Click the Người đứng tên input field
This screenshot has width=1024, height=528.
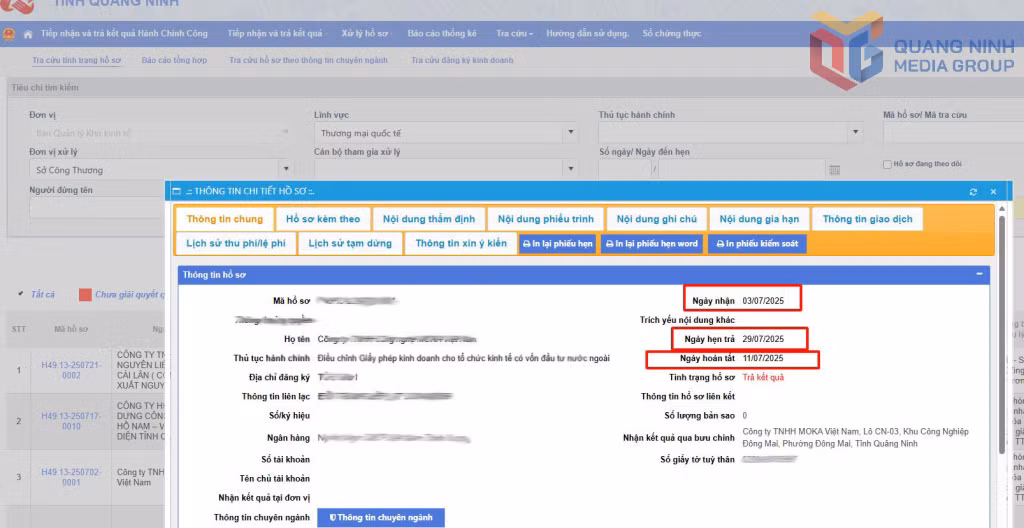(96, 208)
